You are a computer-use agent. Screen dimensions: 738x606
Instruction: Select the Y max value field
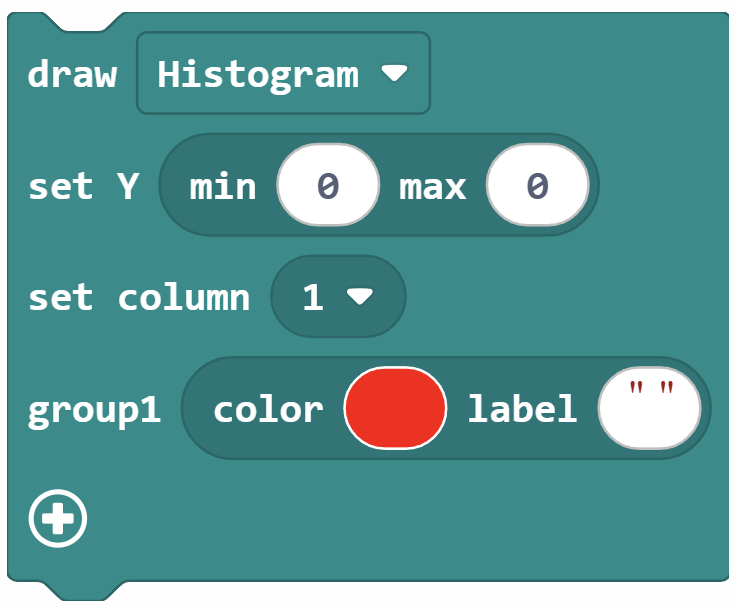537,185
